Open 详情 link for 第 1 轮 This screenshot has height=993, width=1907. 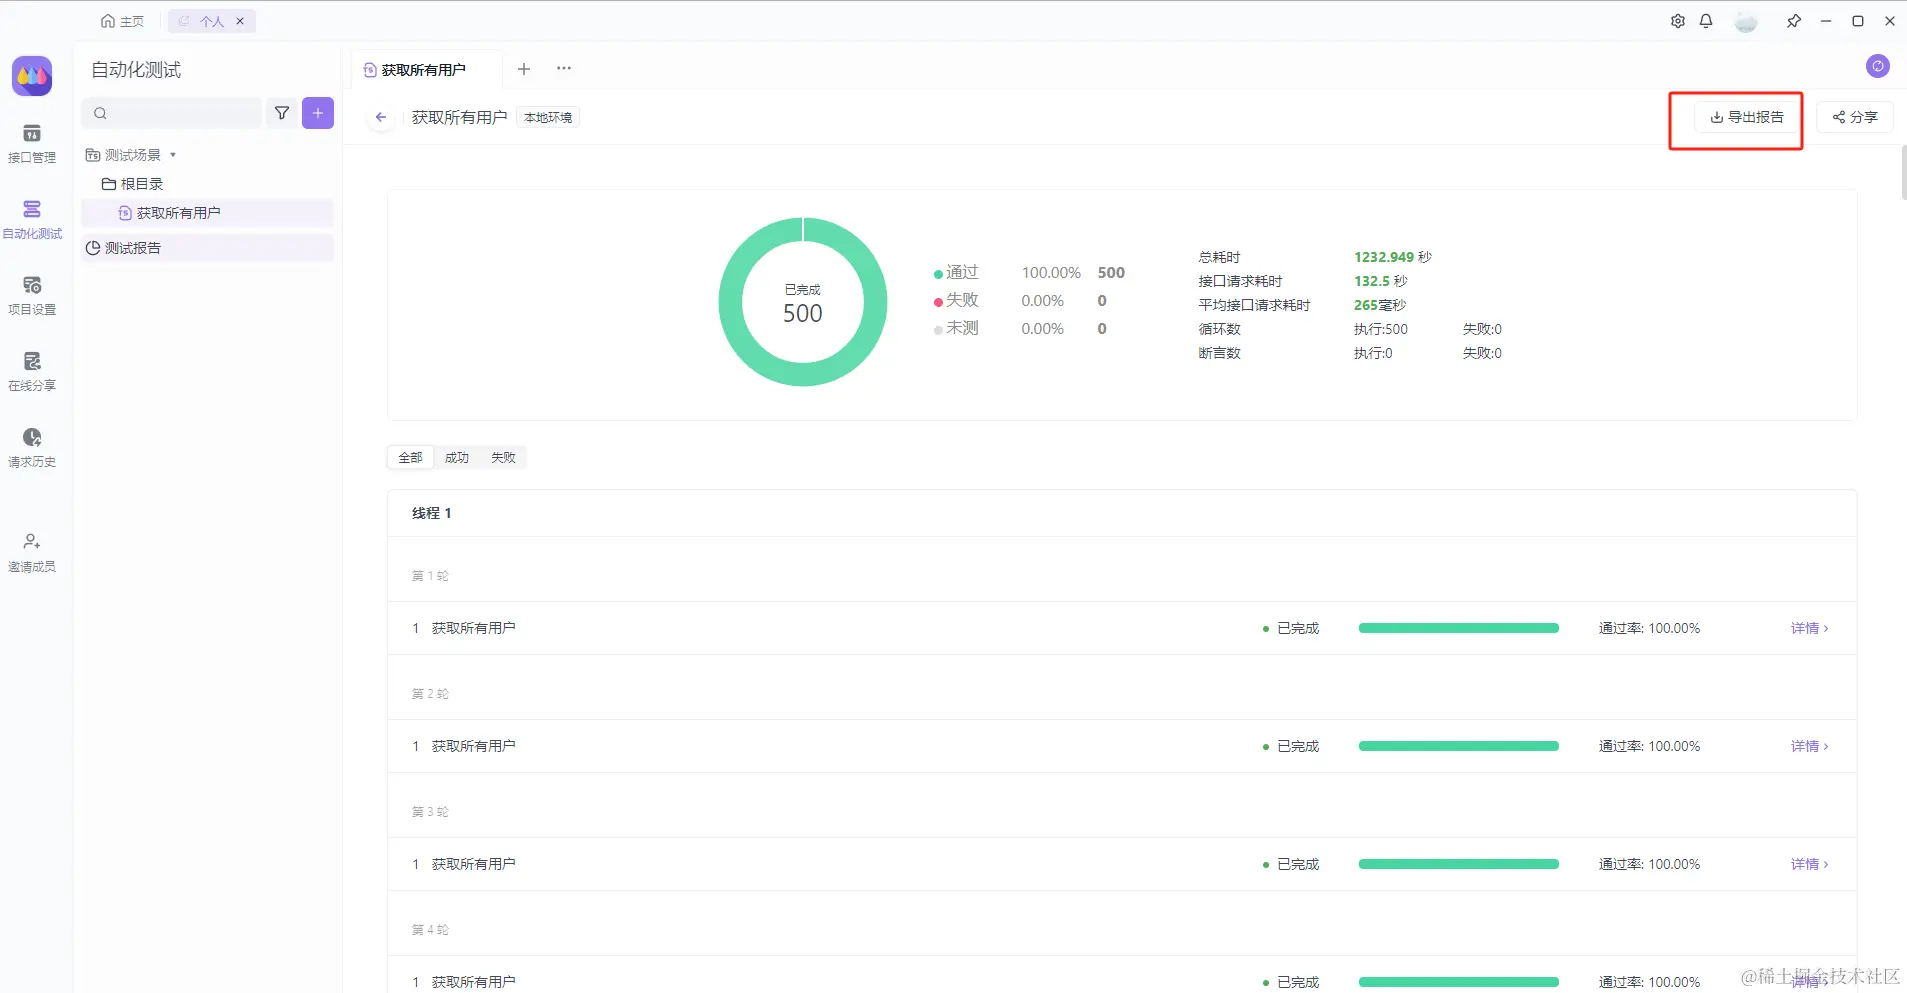[x=1809, y=628]
